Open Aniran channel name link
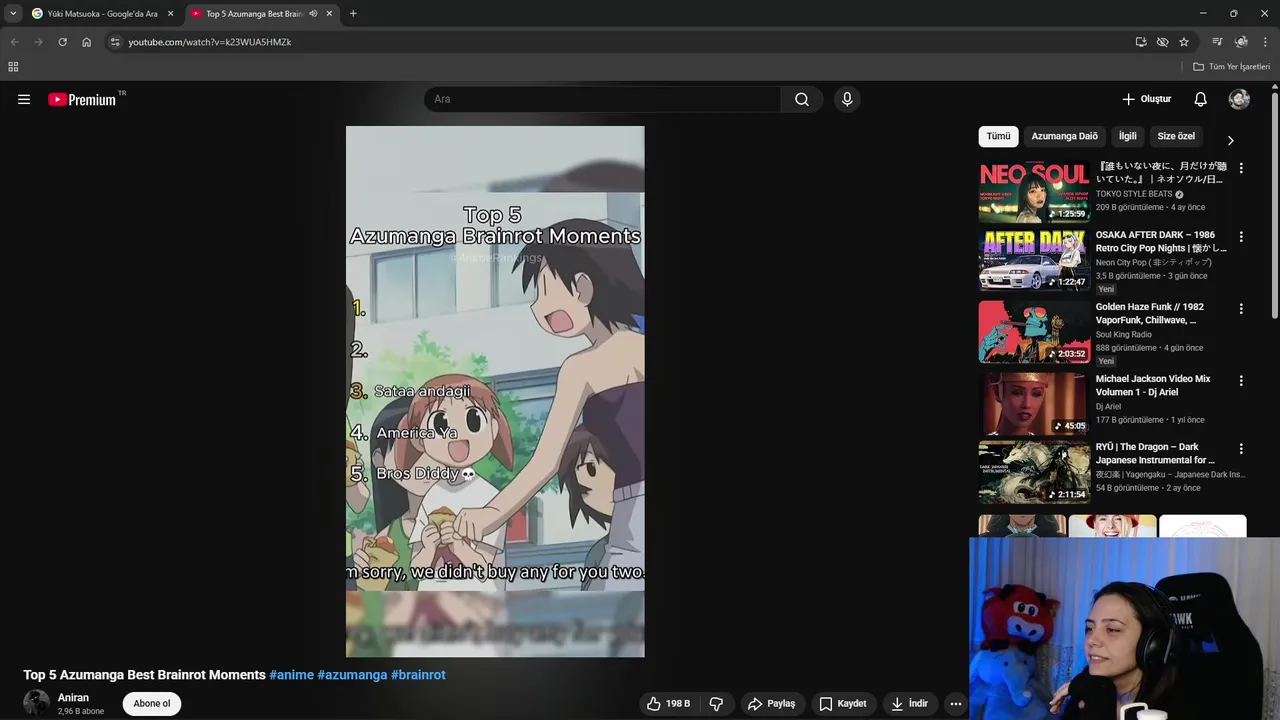The height and width of the screenshot is (720, 1280). point(73,698)
